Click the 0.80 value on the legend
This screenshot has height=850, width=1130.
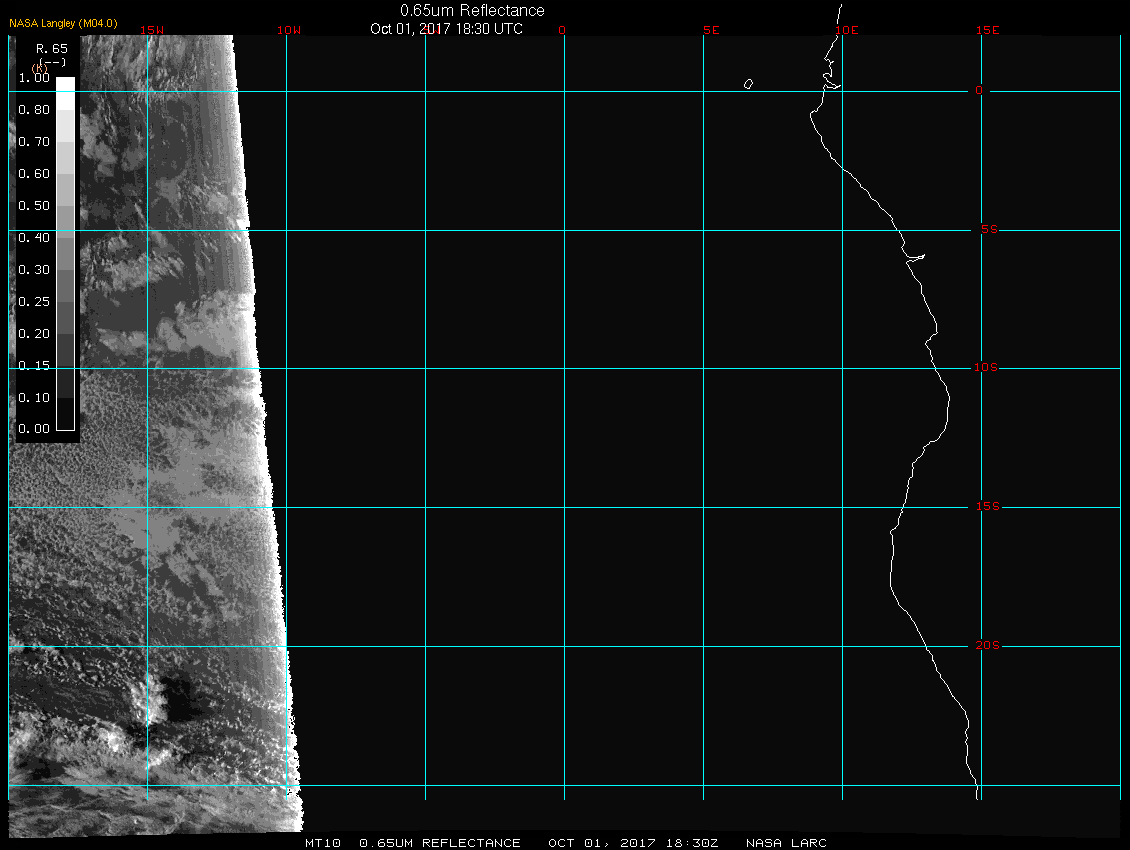34,110
